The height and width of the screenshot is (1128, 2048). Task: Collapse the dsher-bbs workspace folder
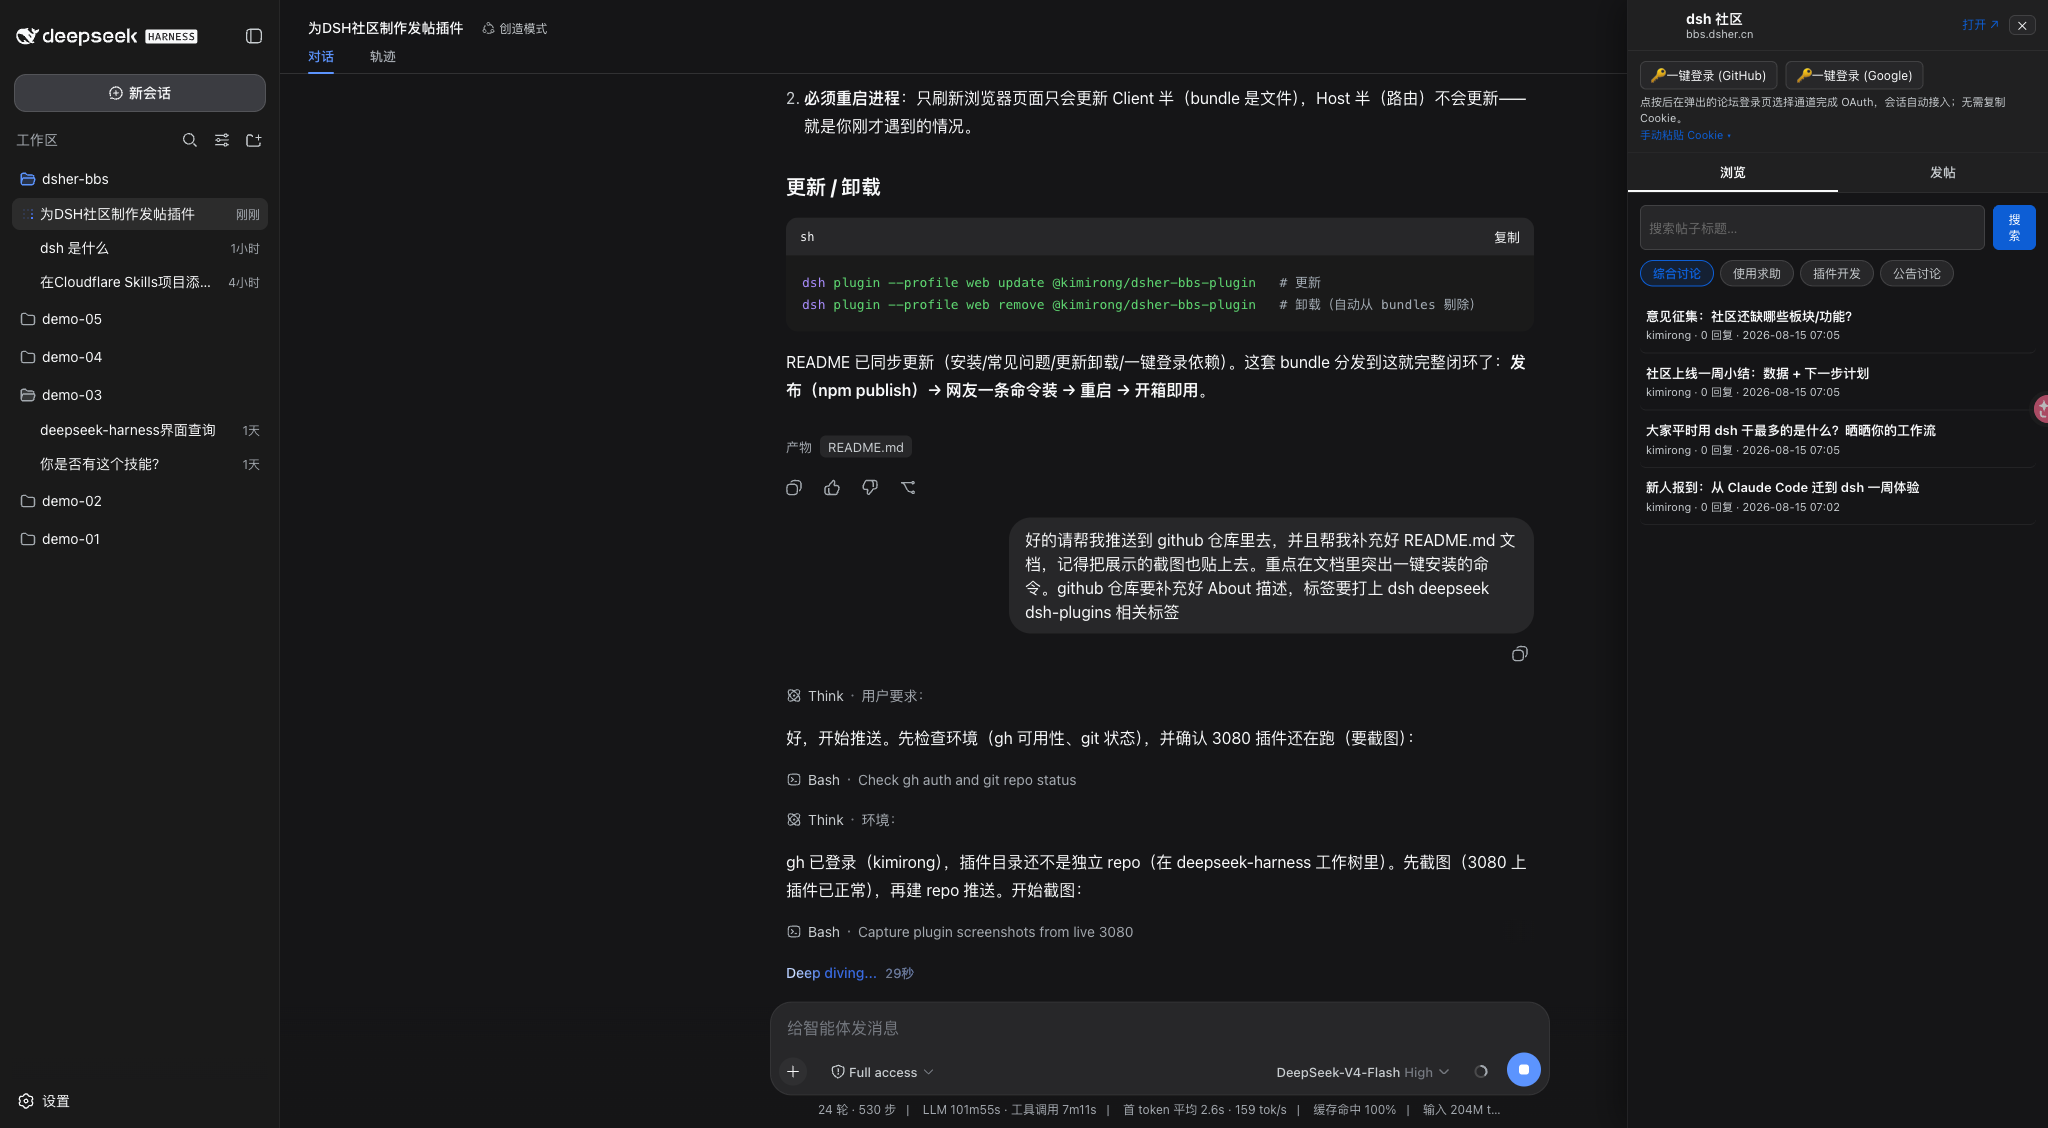(x=140, y=179)
